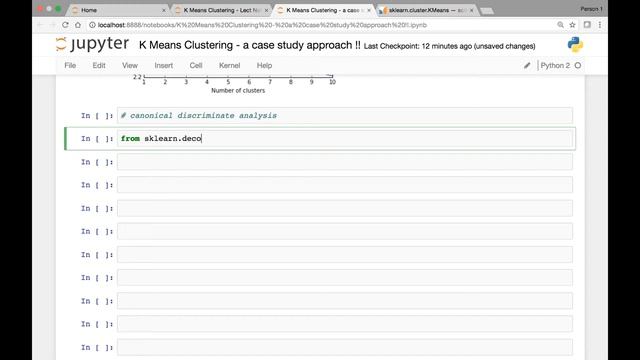Click the pencil edit-mode icon
Screen dimensions: 640x360
527,65
